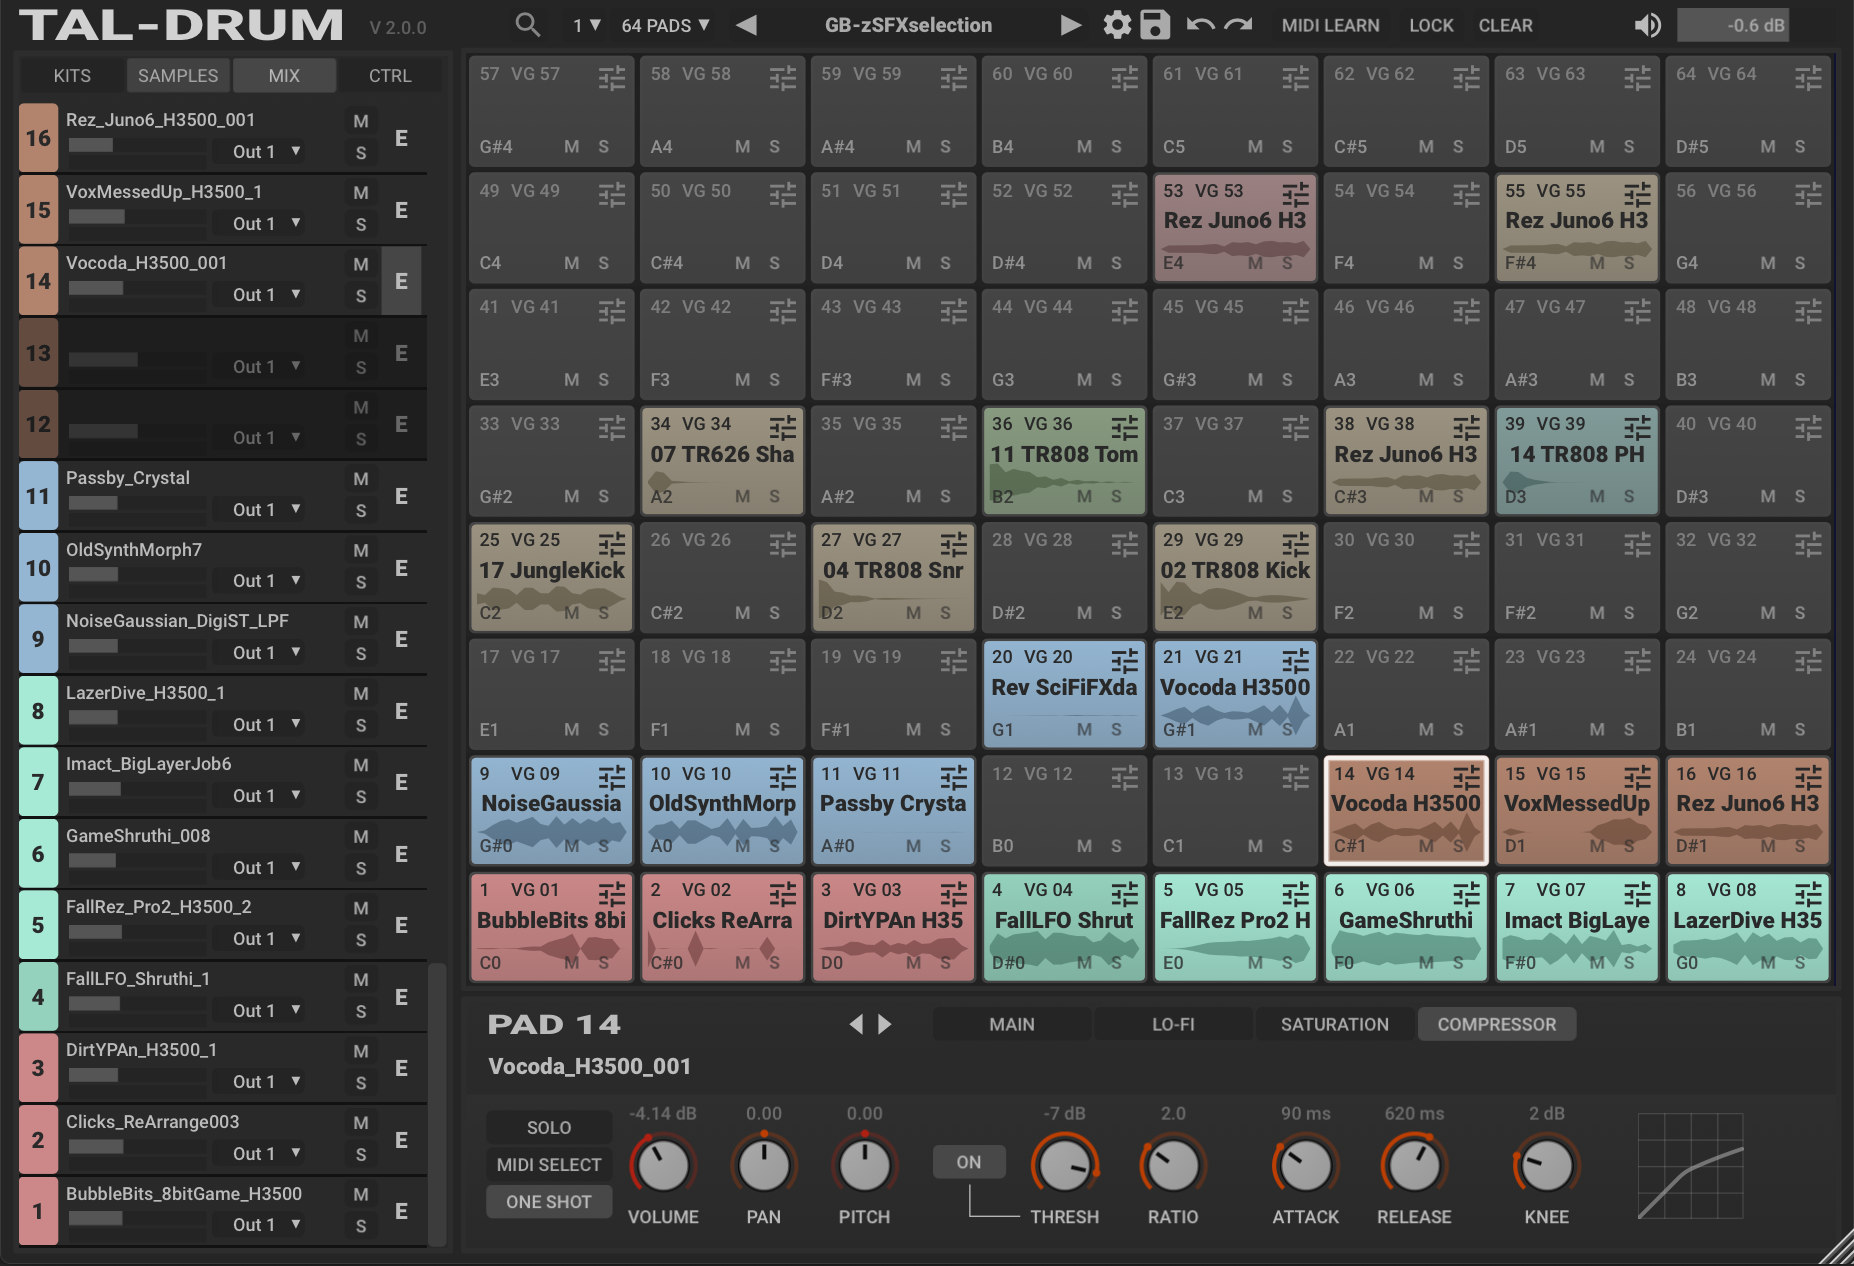Redo action with the redo arrow
The width and height of the screenshot is (1854, 1266).
[x=1238, y=25]
